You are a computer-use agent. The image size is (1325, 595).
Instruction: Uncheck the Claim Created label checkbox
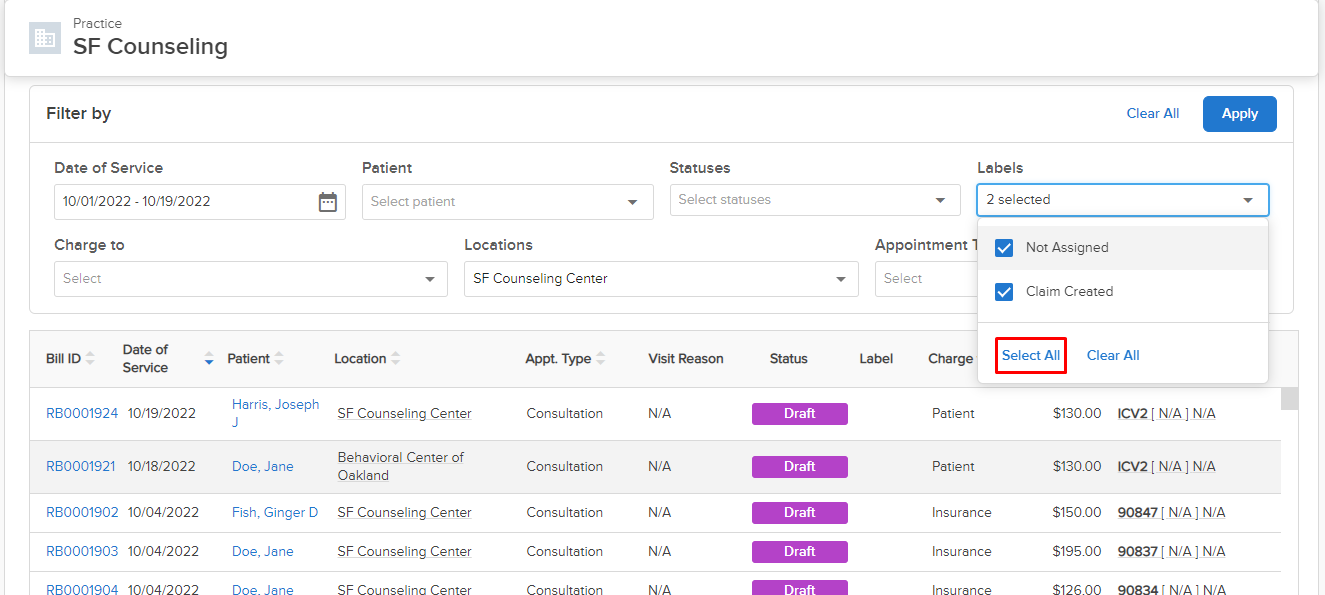coord(1004,292)
